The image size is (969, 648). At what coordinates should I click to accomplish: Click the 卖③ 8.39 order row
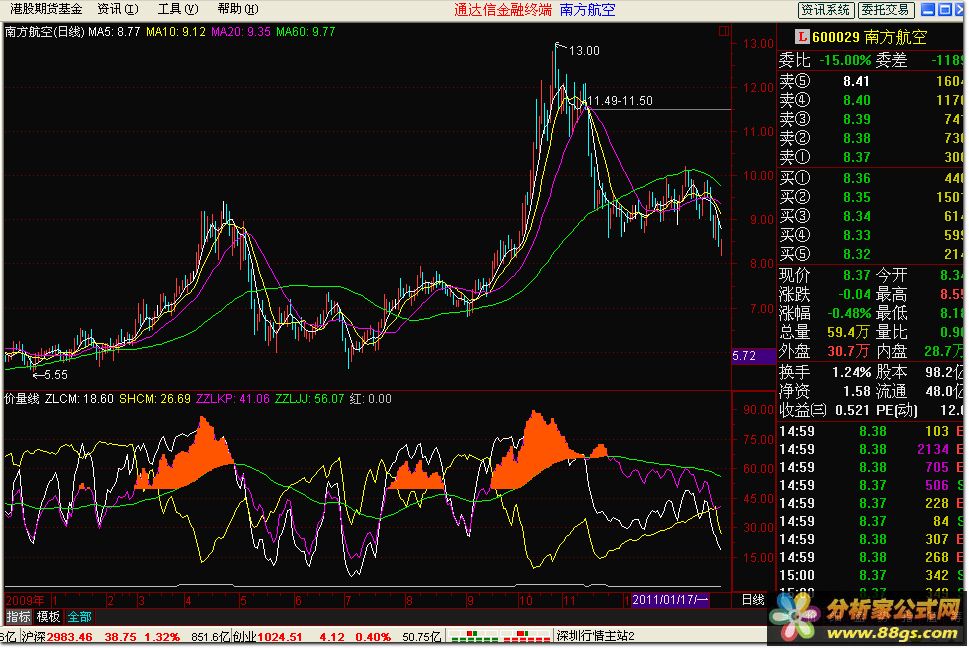[870, 119]
